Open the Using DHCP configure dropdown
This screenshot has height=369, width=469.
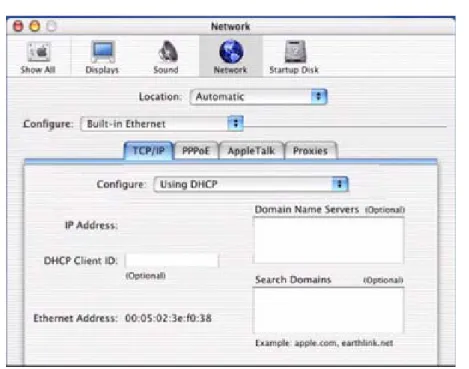[x=251, y=184]
